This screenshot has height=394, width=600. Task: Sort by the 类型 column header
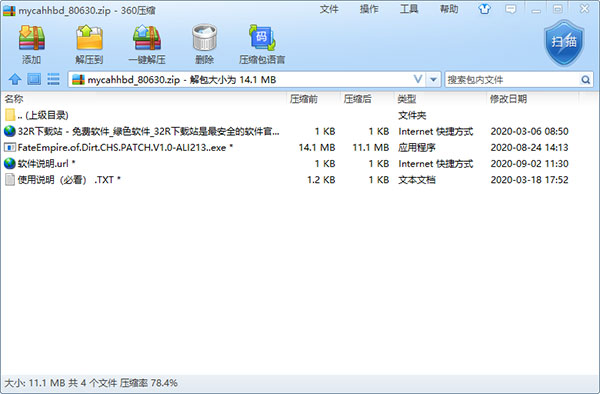407,99
